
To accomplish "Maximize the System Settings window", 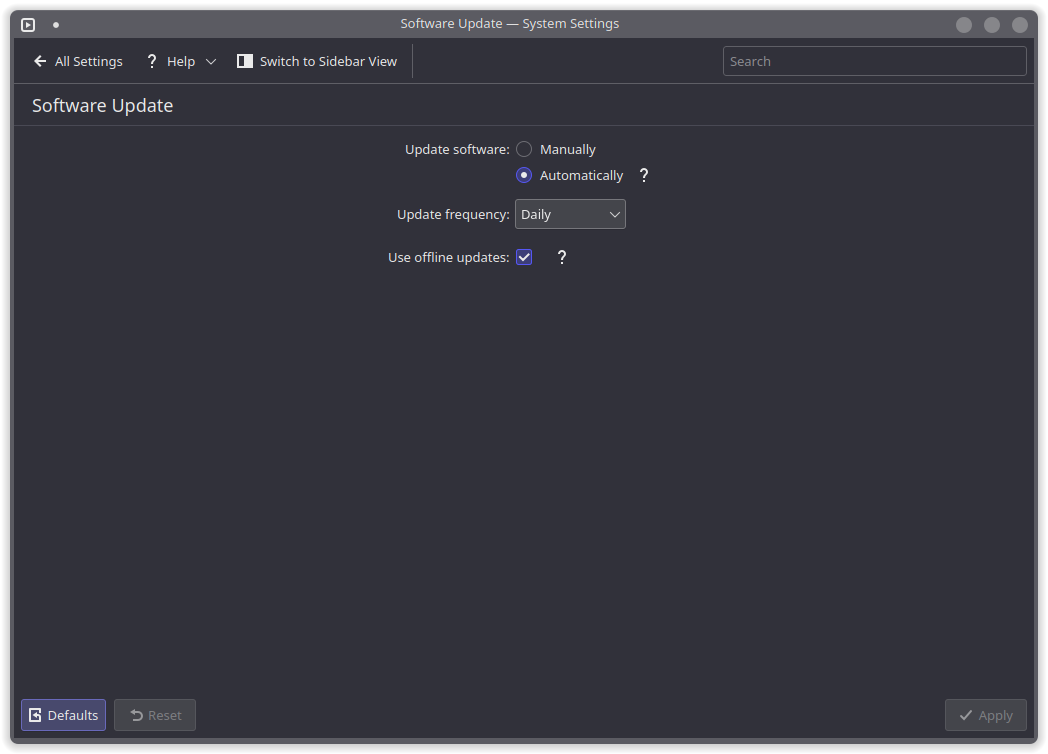I will (992, 25).
